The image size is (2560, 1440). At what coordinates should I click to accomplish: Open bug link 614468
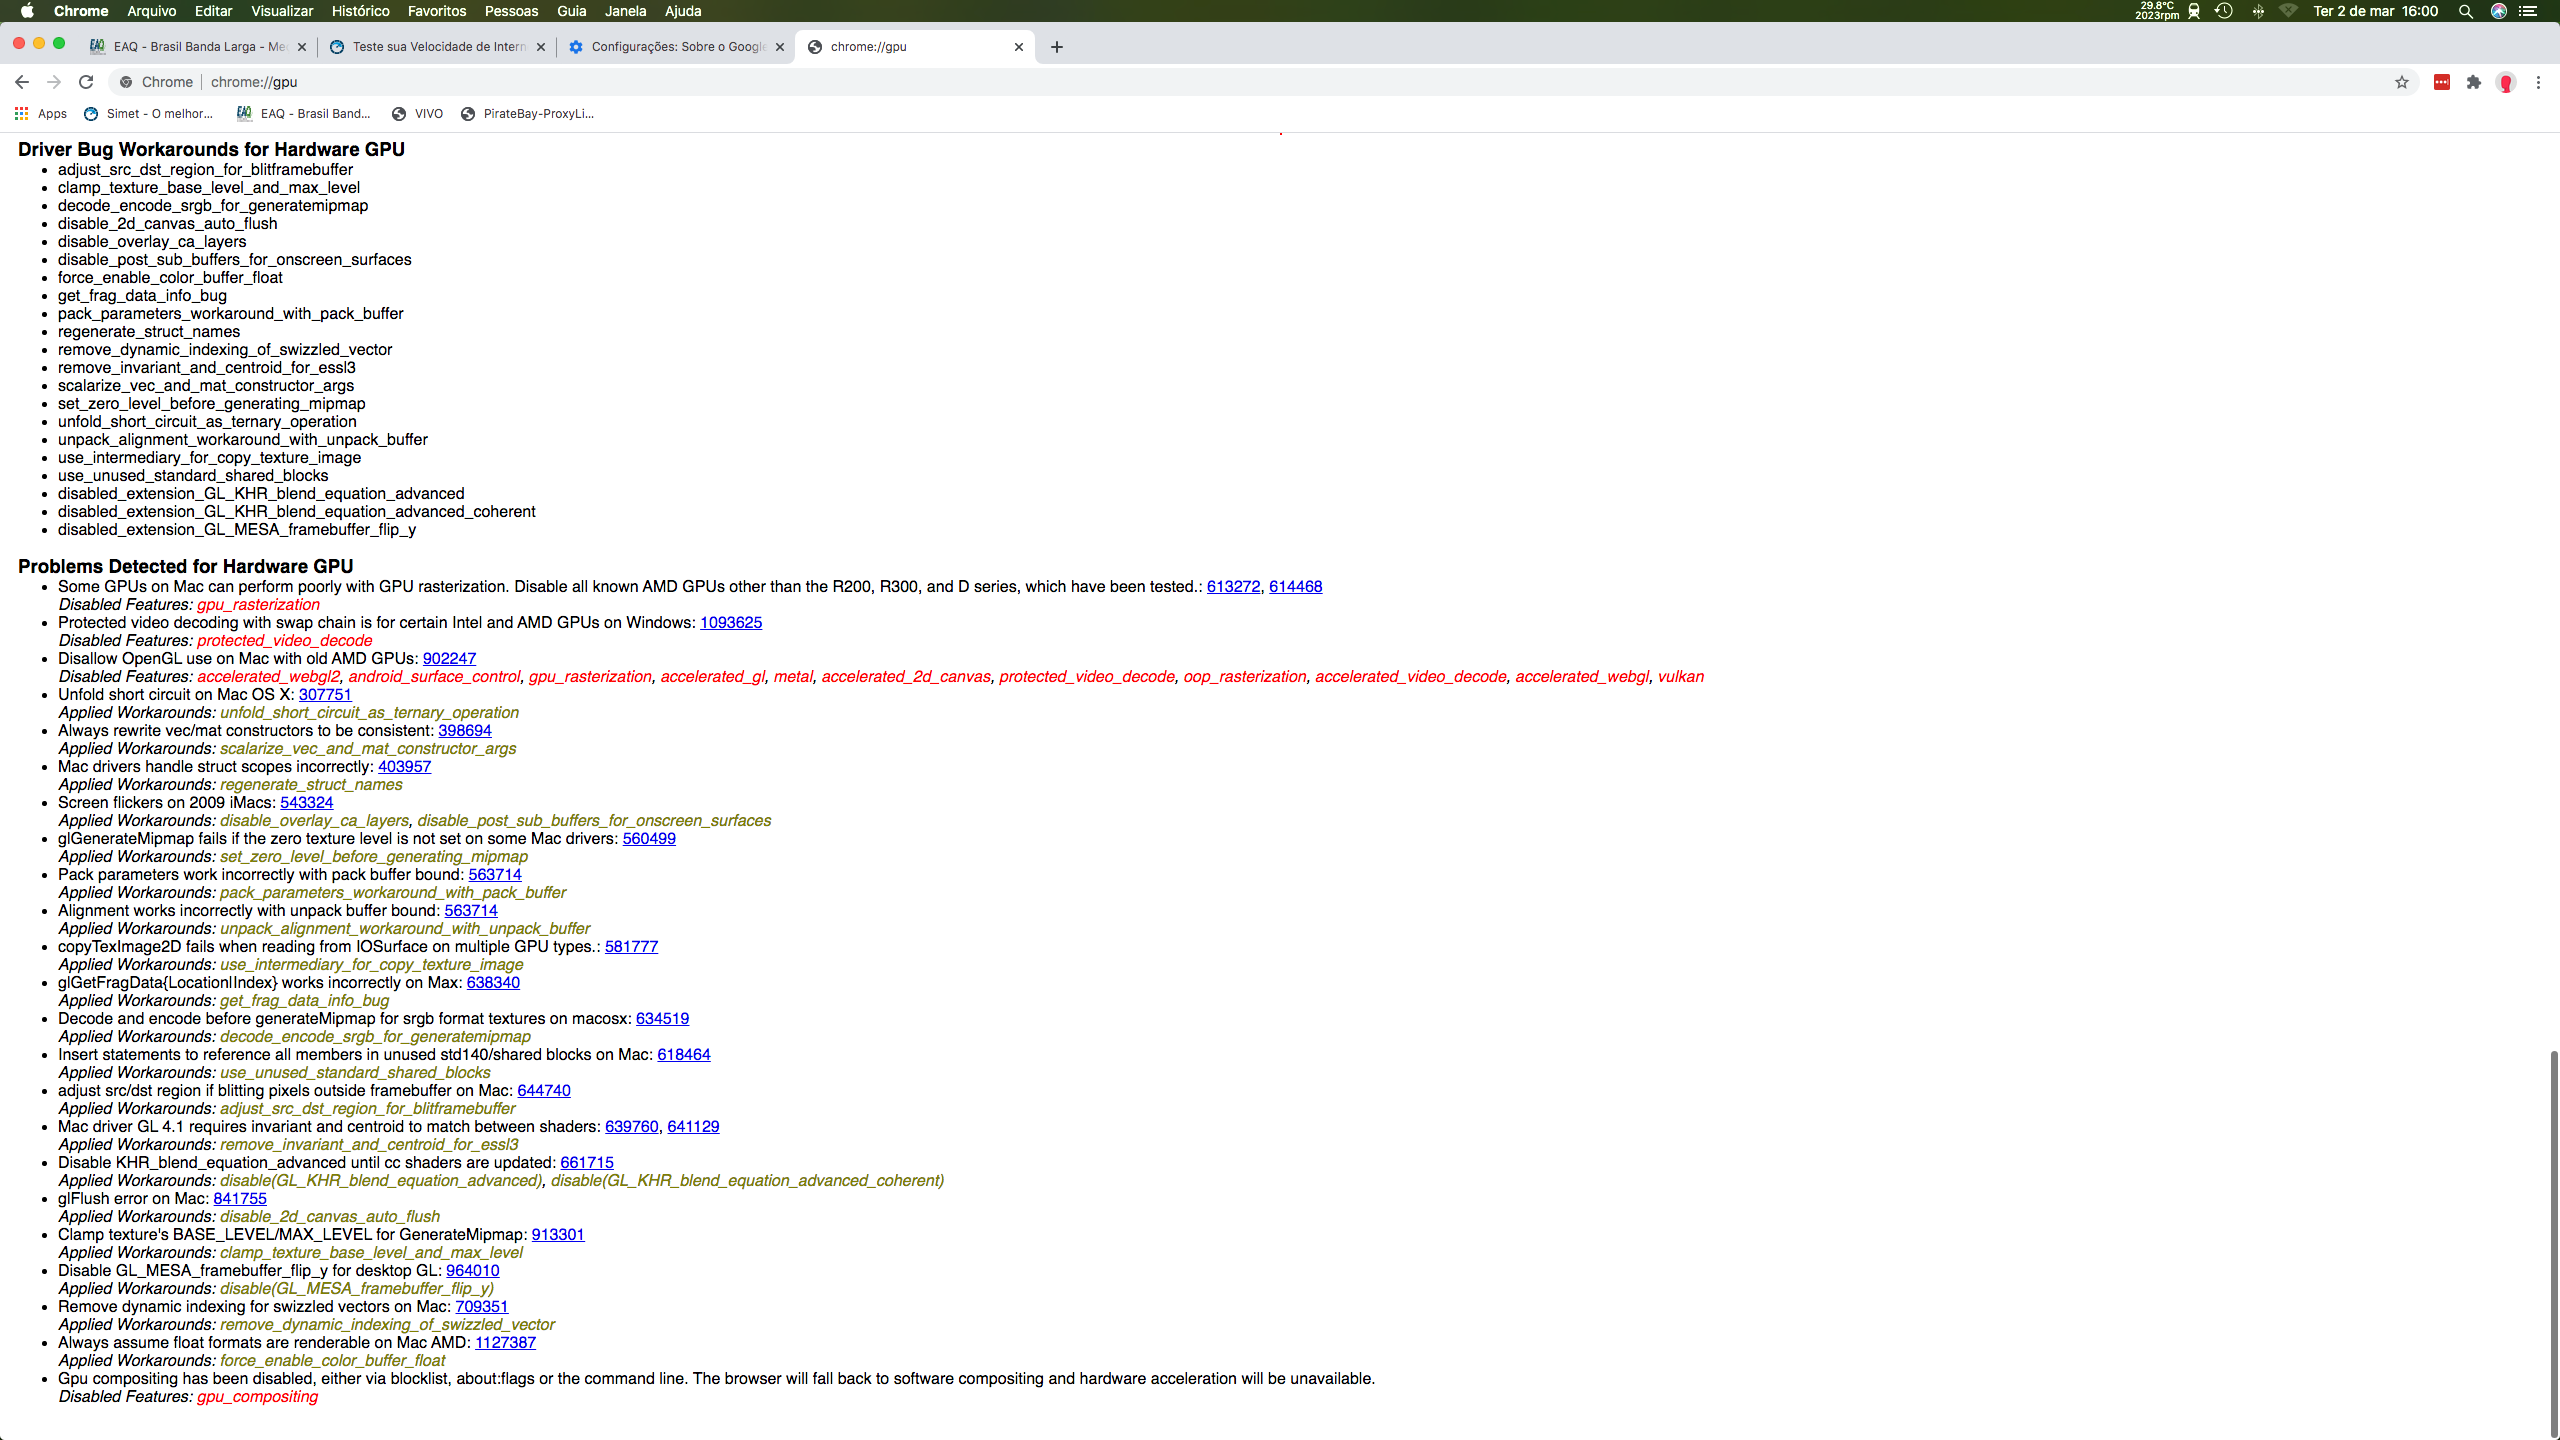coord(1295,587)
